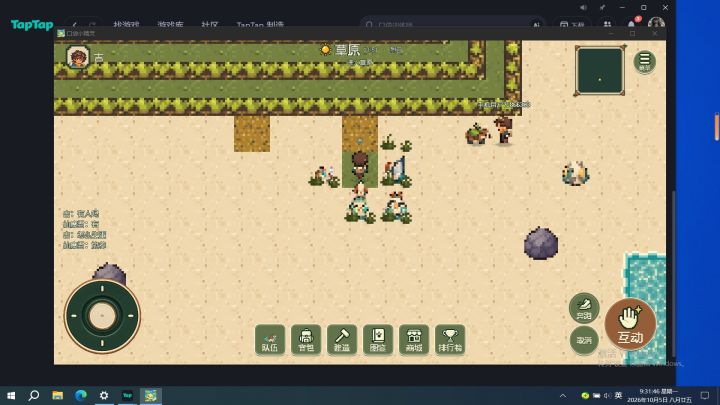The height and width of the screenshot is (405, 720).
Task: Click the NPC trainer with brown hair
Action: click(x=504, y=131)
